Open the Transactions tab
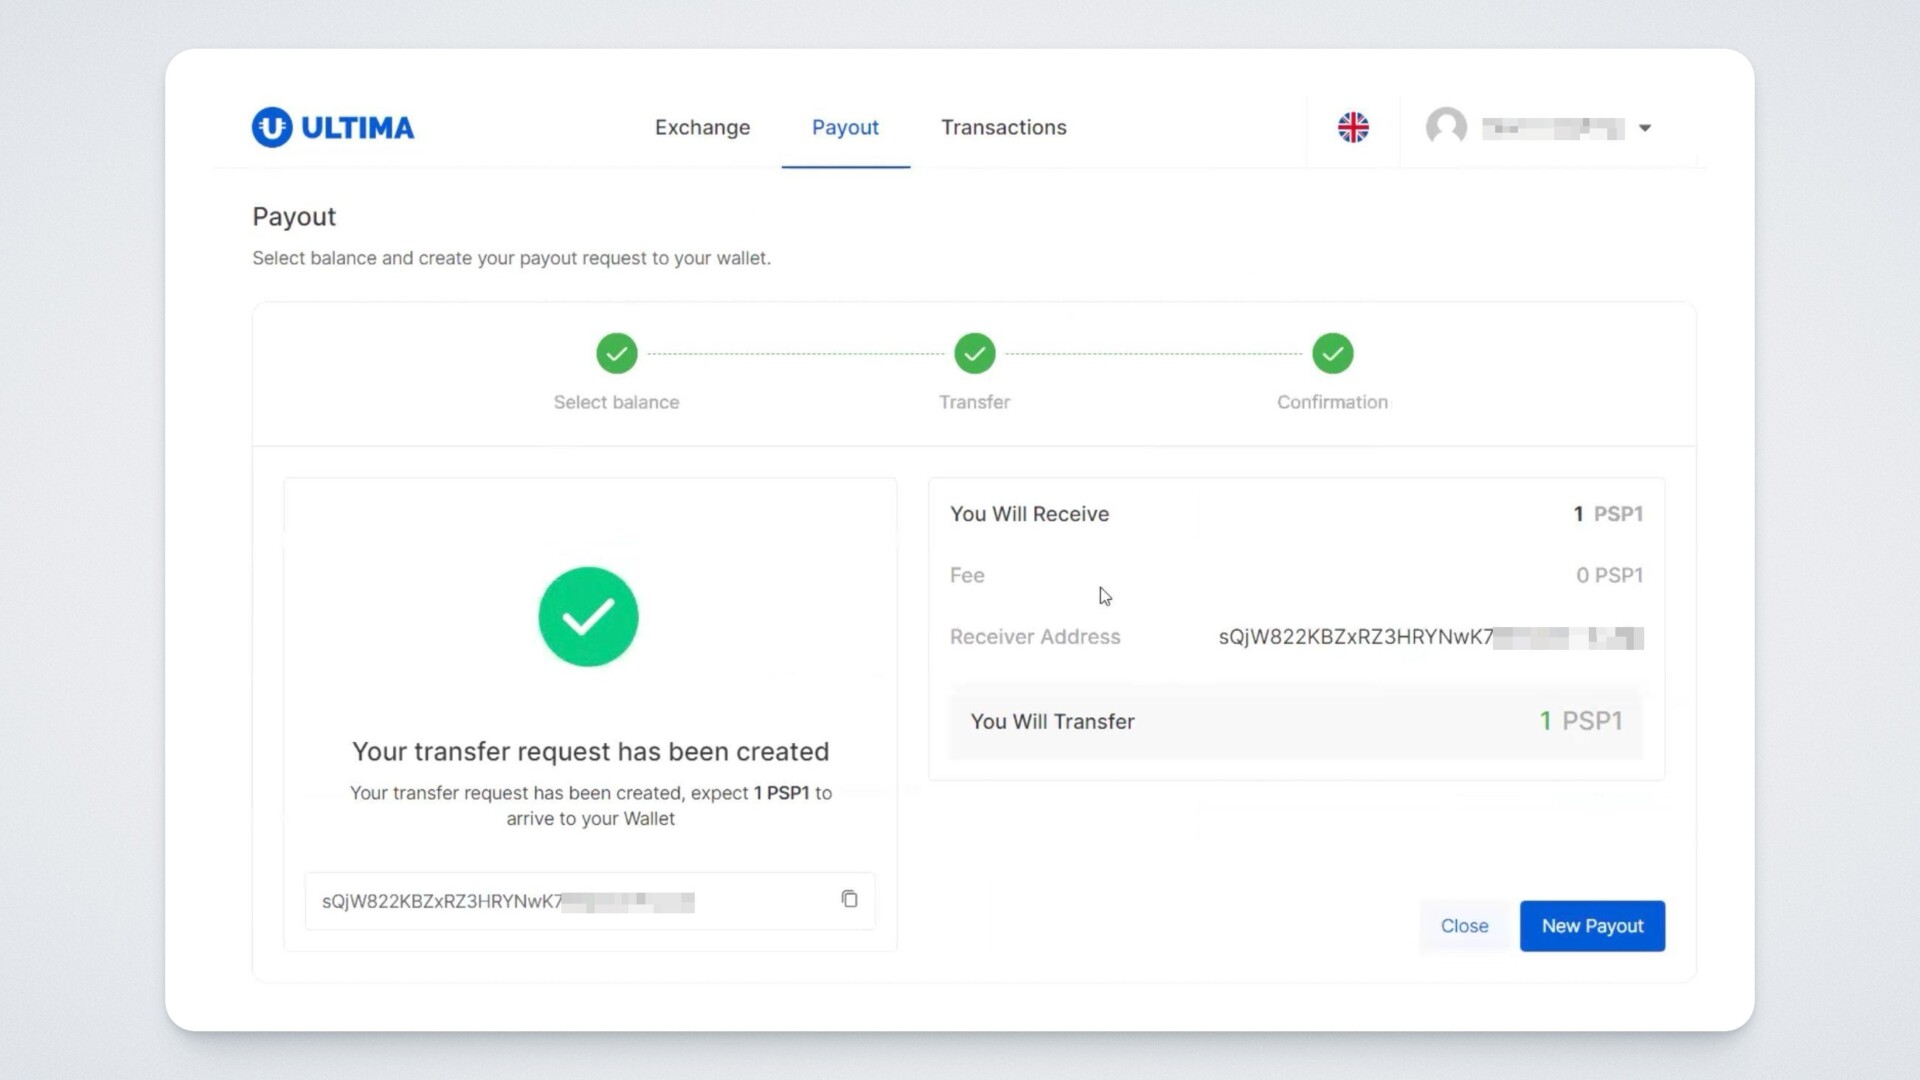 click(1003, 127)
